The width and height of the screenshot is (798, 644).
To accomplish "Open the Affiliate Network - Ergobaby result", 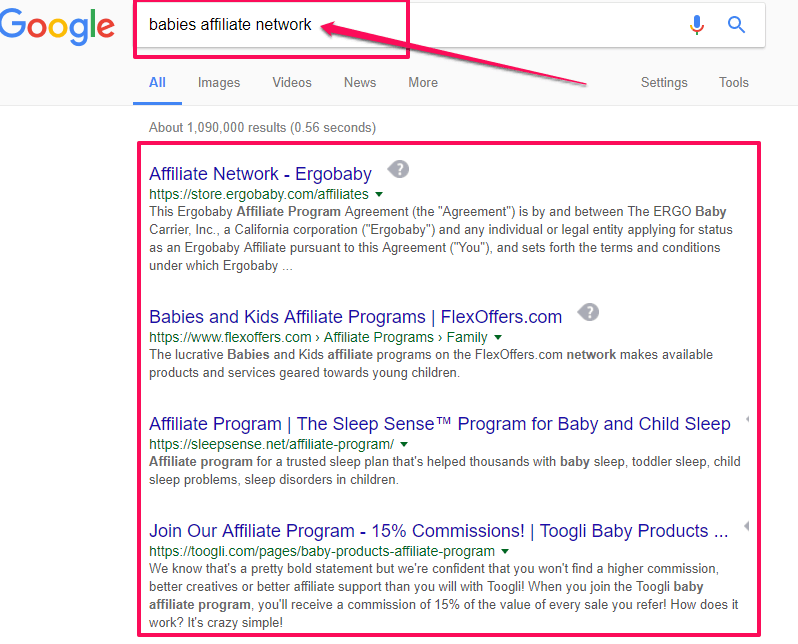I will (x=260, y=174).
